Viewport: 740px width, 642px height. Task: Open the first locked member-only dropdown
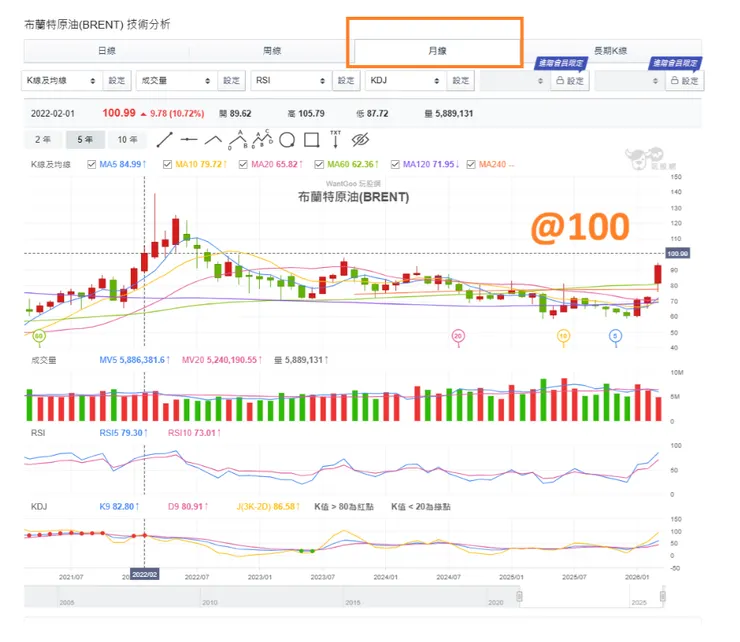coord(515,81)
